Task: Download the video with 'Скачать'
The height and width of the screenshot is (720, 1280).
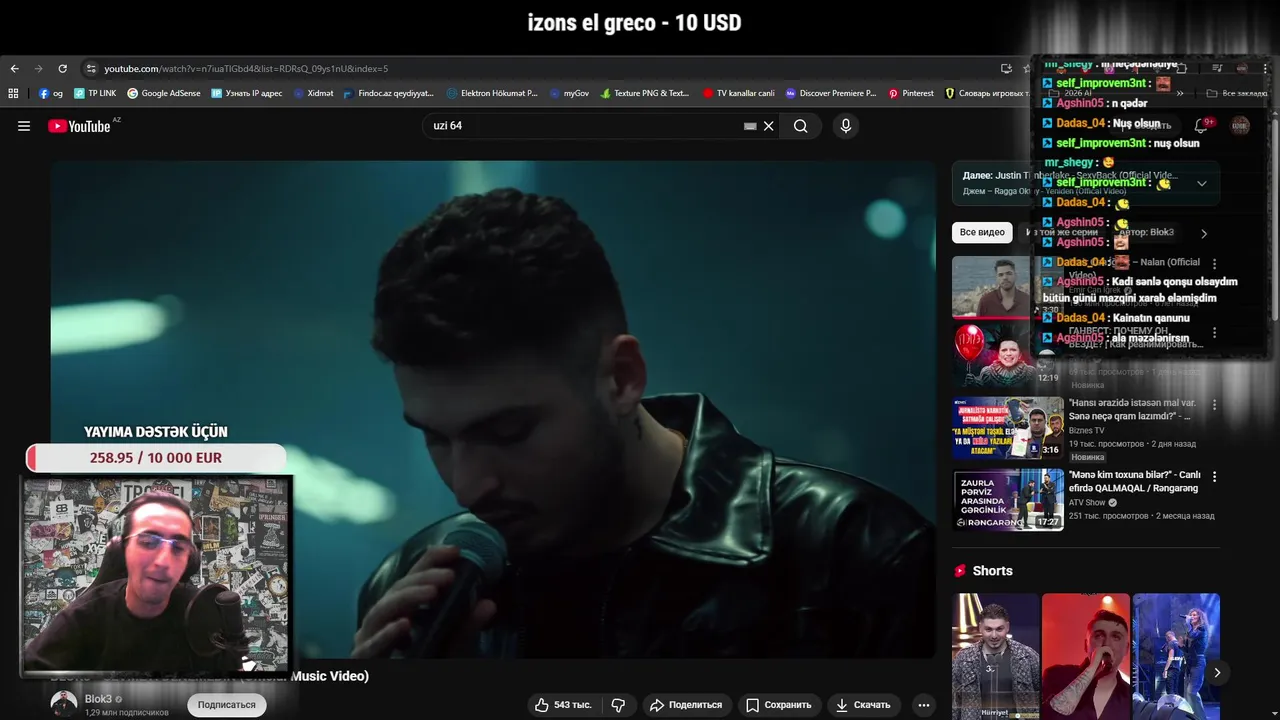Action: pyautogui.click(x=863, y=705)
